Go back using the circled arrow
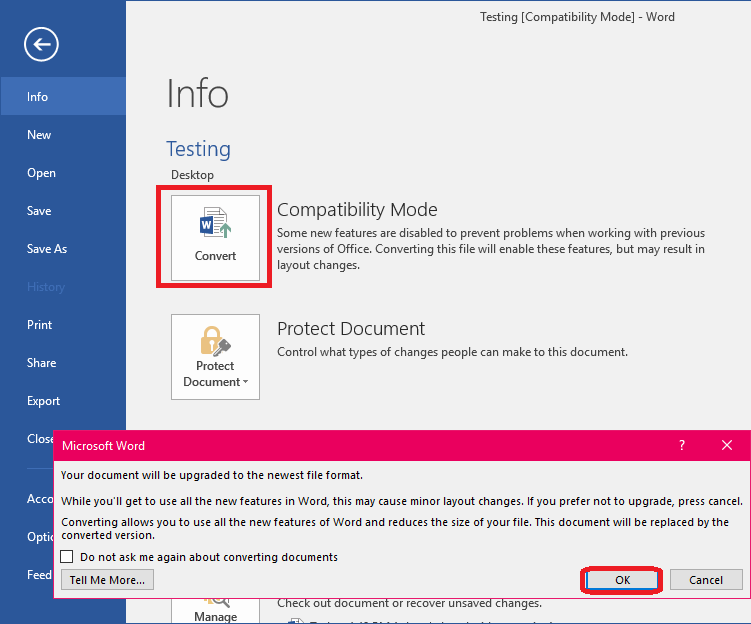 [x=41, y=44]
